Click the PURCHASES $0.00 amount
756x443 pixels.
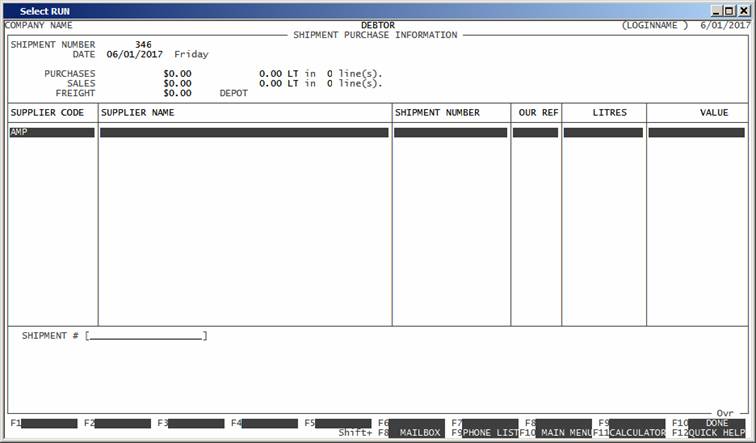pyautogui.click(x=177, y=74)
